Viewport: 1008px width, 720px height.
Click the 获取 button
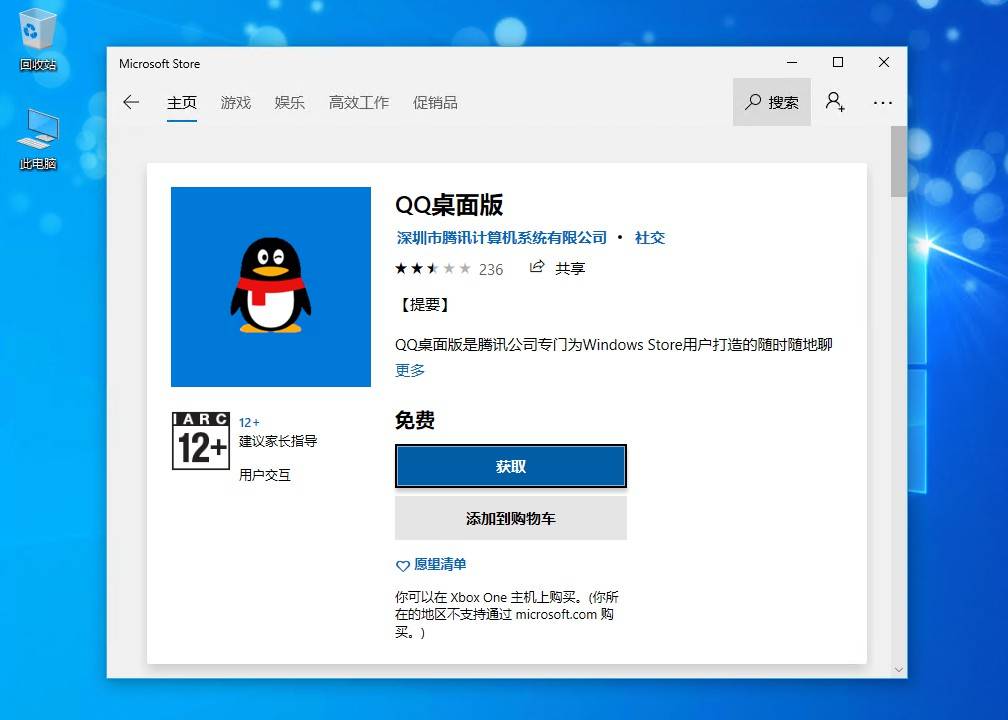pyautogui.click(x=510, y=466)
